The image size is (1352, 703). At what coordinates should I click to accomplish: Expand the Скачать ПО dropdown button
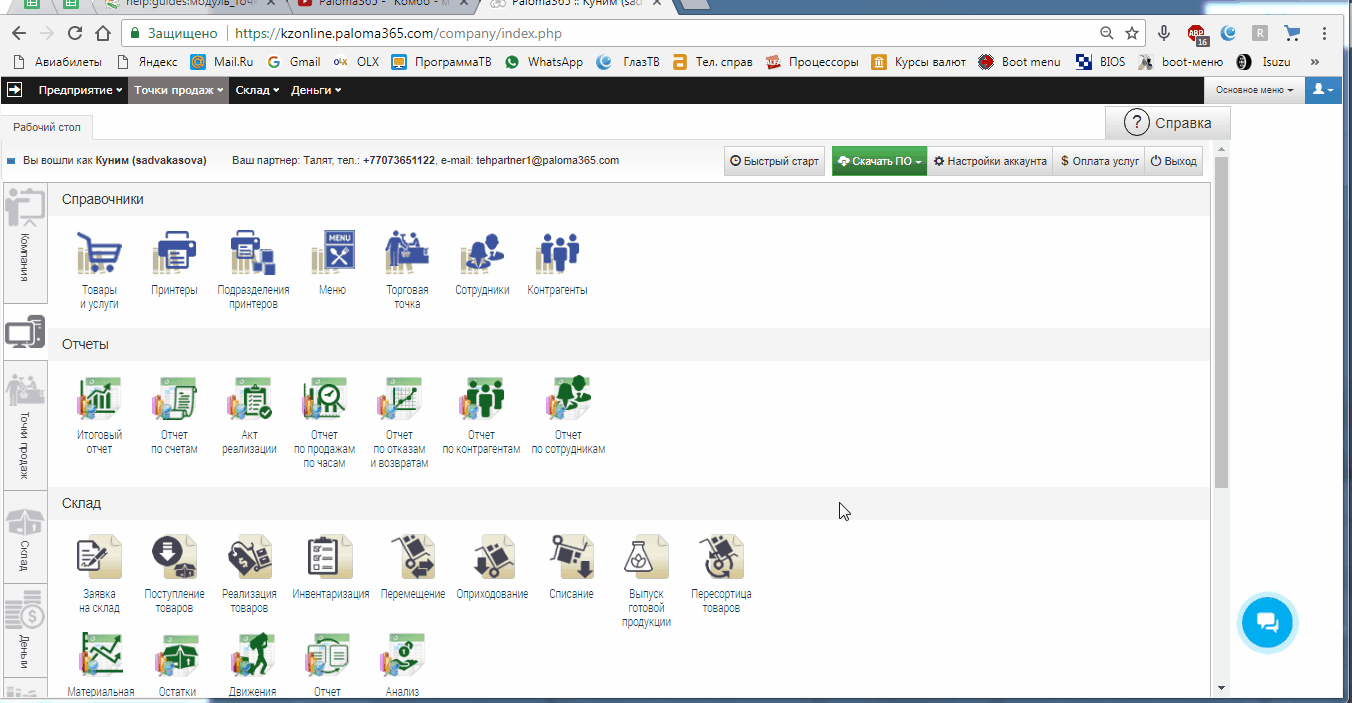[879, 161]
